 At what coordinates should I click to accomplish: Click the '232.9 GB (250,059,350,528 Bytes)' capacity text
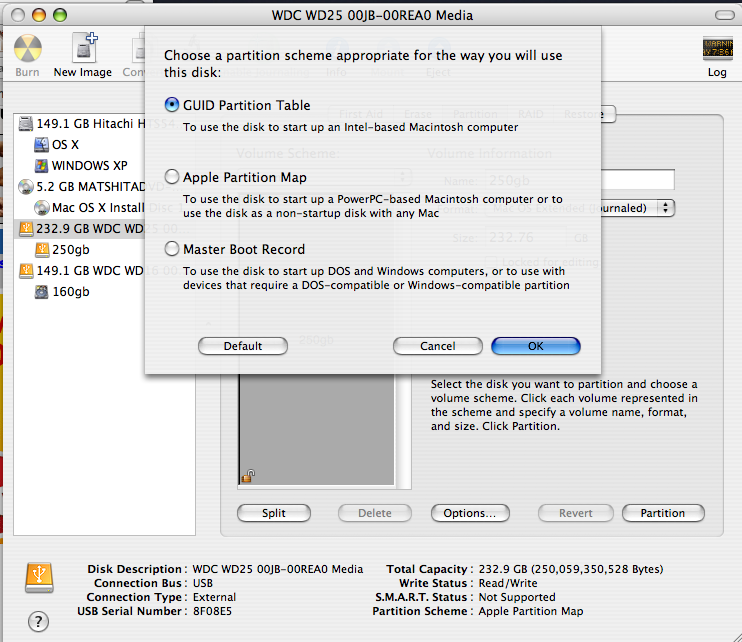coord(571,569)
